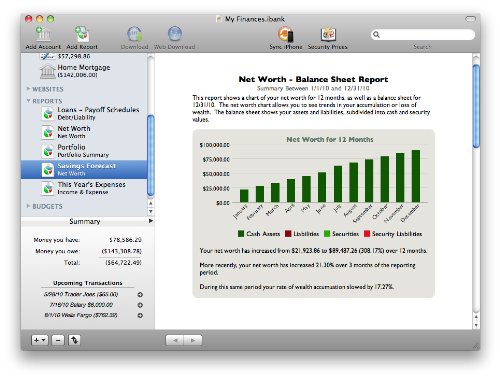Screen dimensions: 500x378
Task: Click the Portfolio report icon
Action: tap(48, 151)
